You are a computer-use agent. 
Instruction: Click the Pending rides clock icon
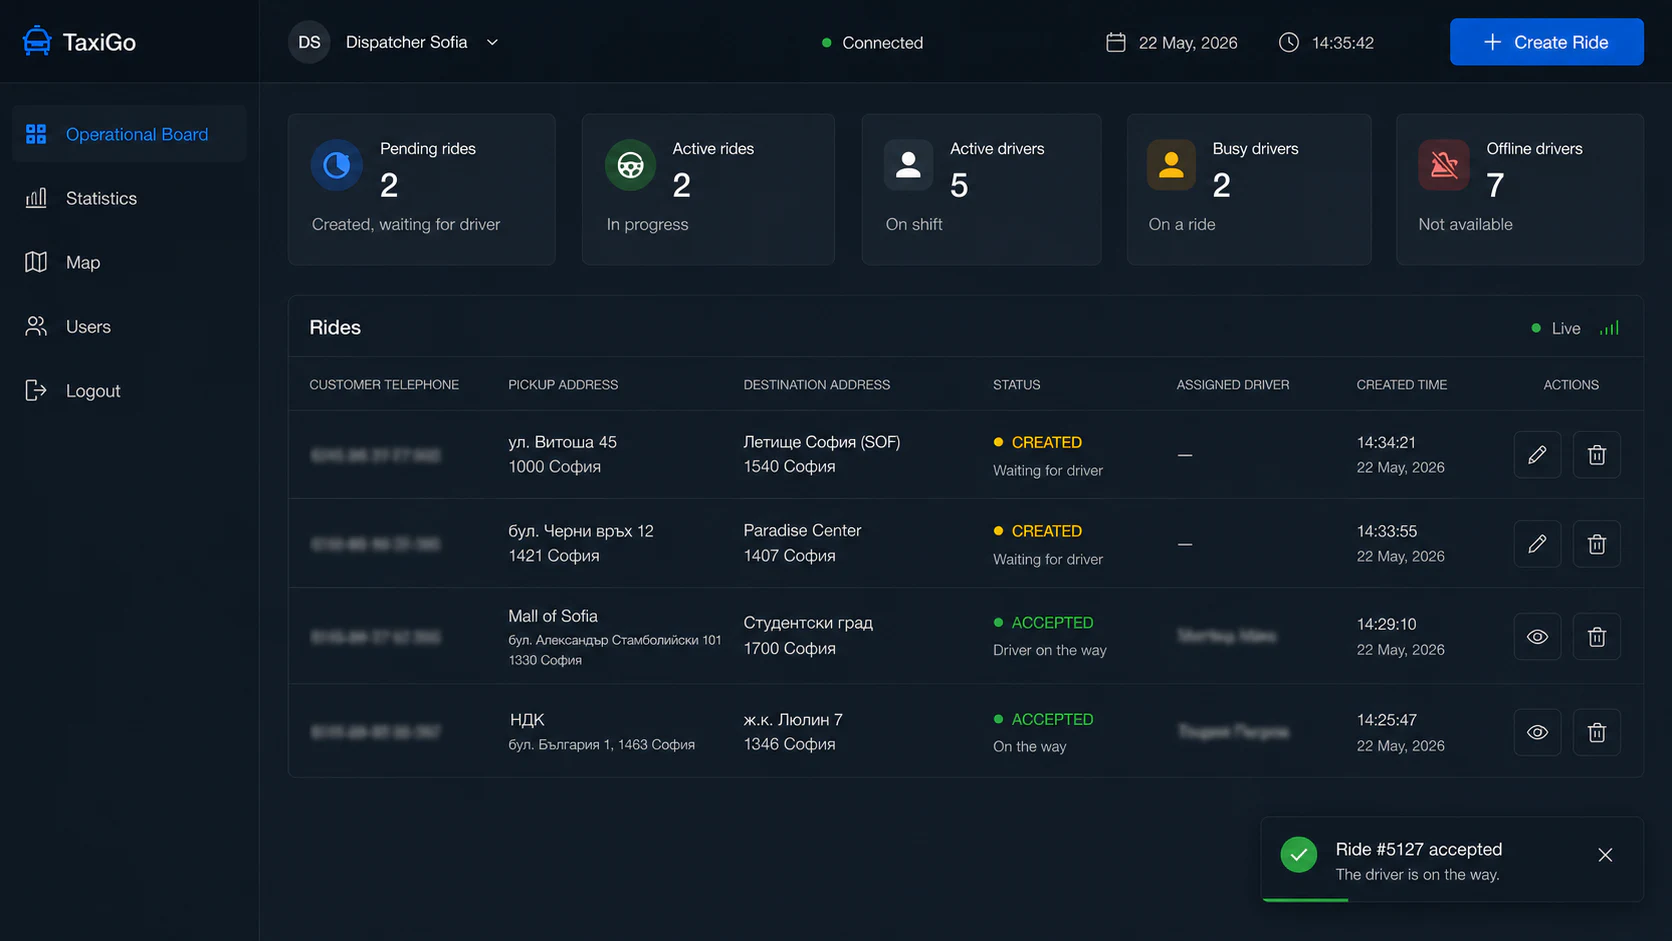(337, 165)
